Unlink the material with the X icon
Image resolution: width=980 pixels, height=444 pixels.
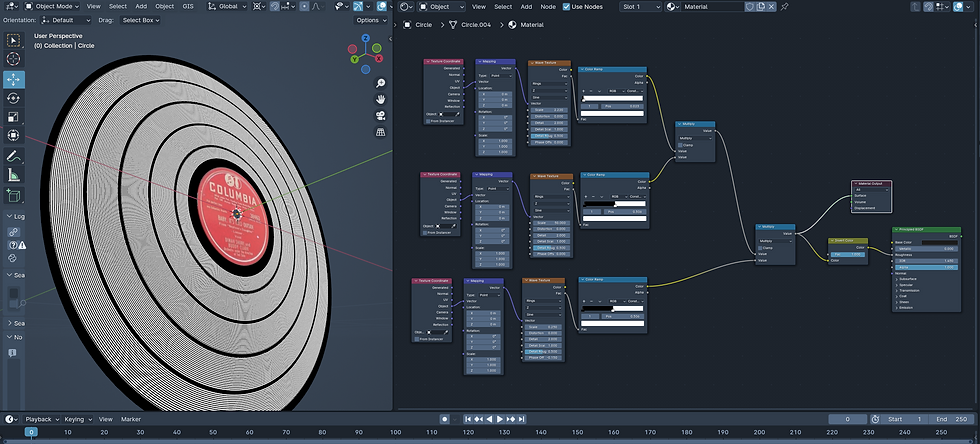point(771,7)
